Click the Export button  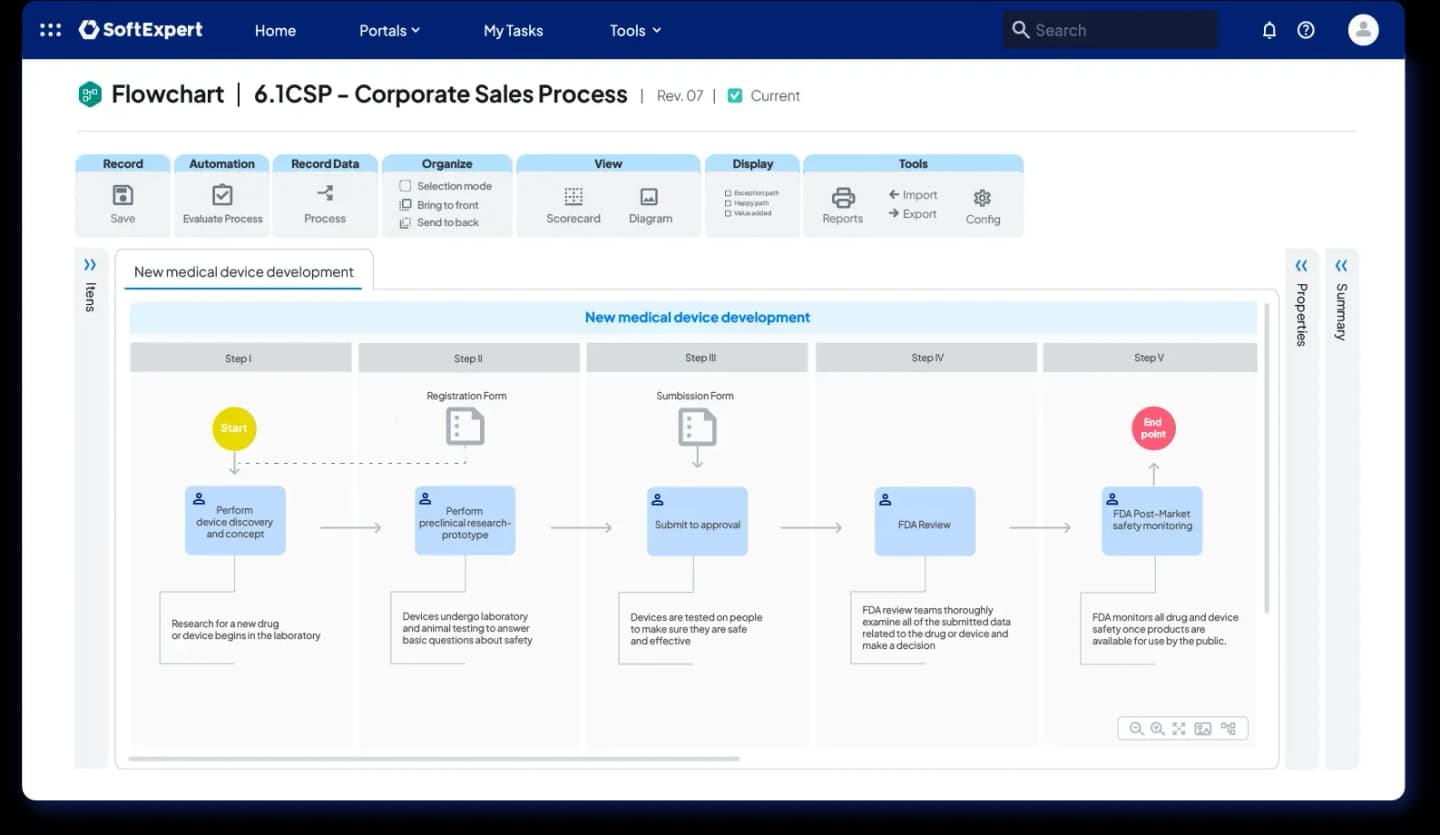[912, 213]
